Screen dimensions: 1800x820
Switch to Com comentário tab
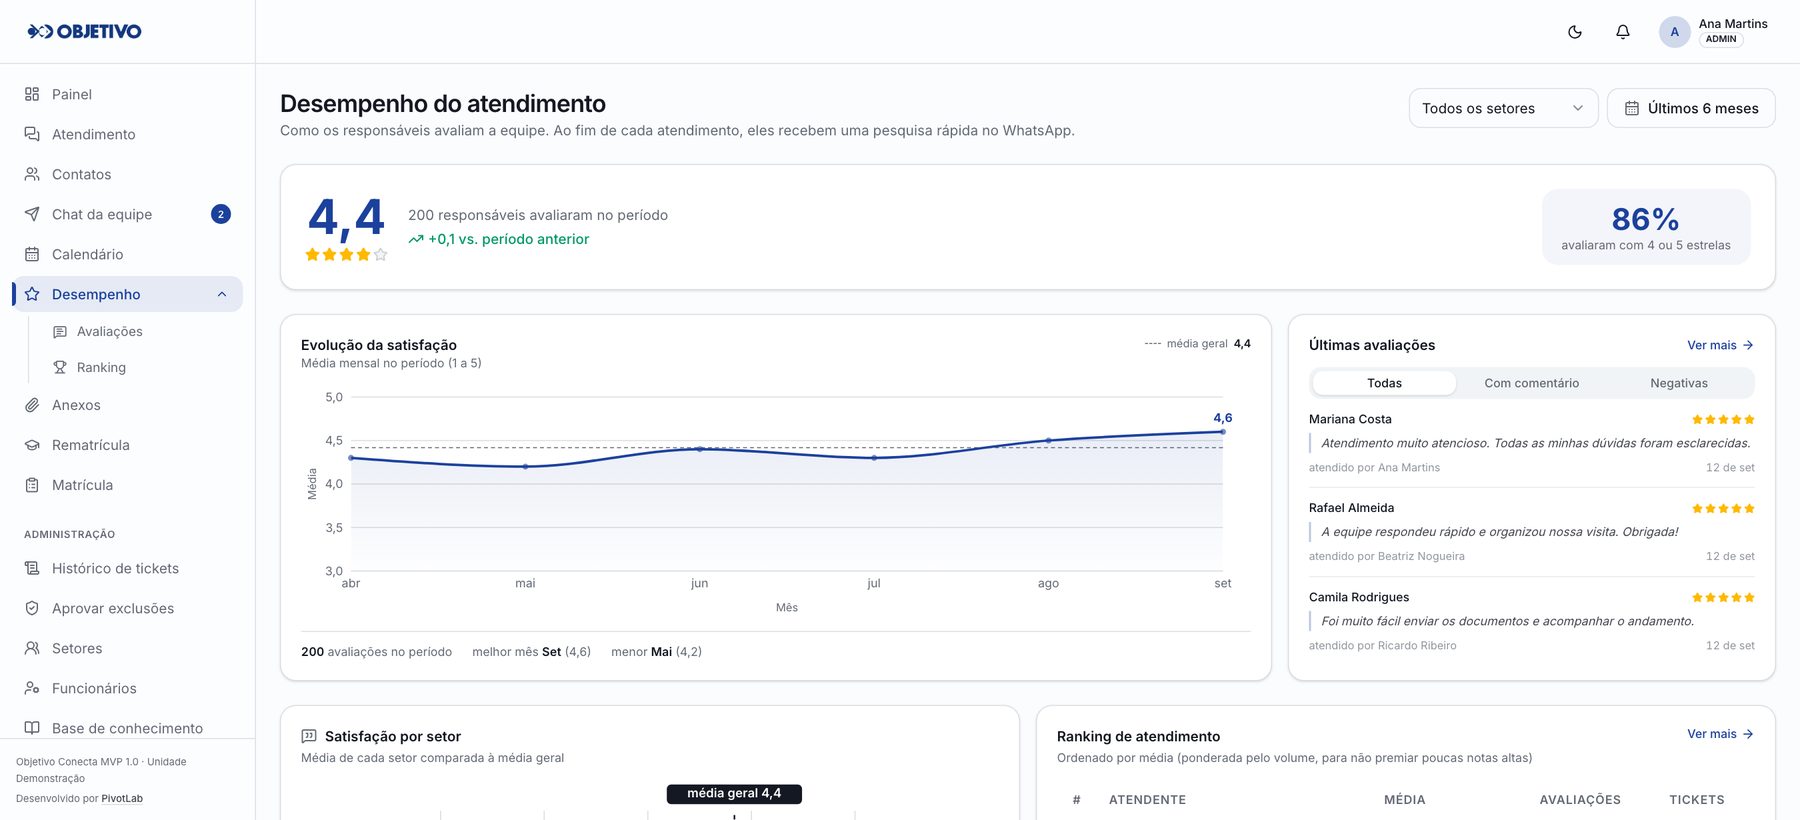(1531, 383)
